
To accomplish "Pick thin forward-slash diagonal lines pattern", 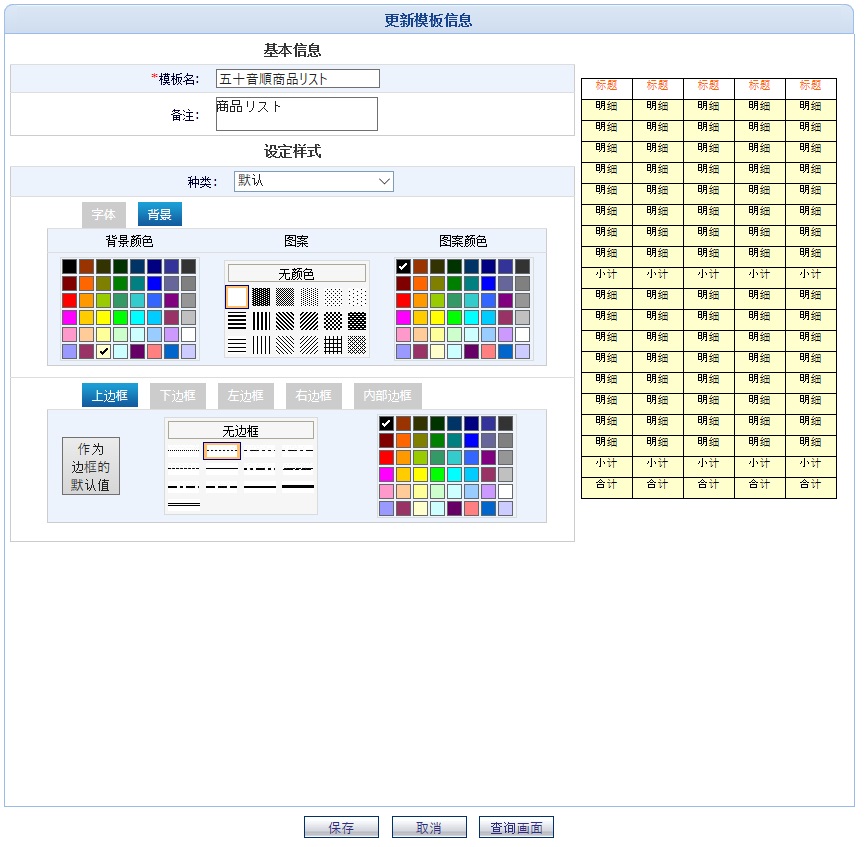I will [x=309, y=345].
